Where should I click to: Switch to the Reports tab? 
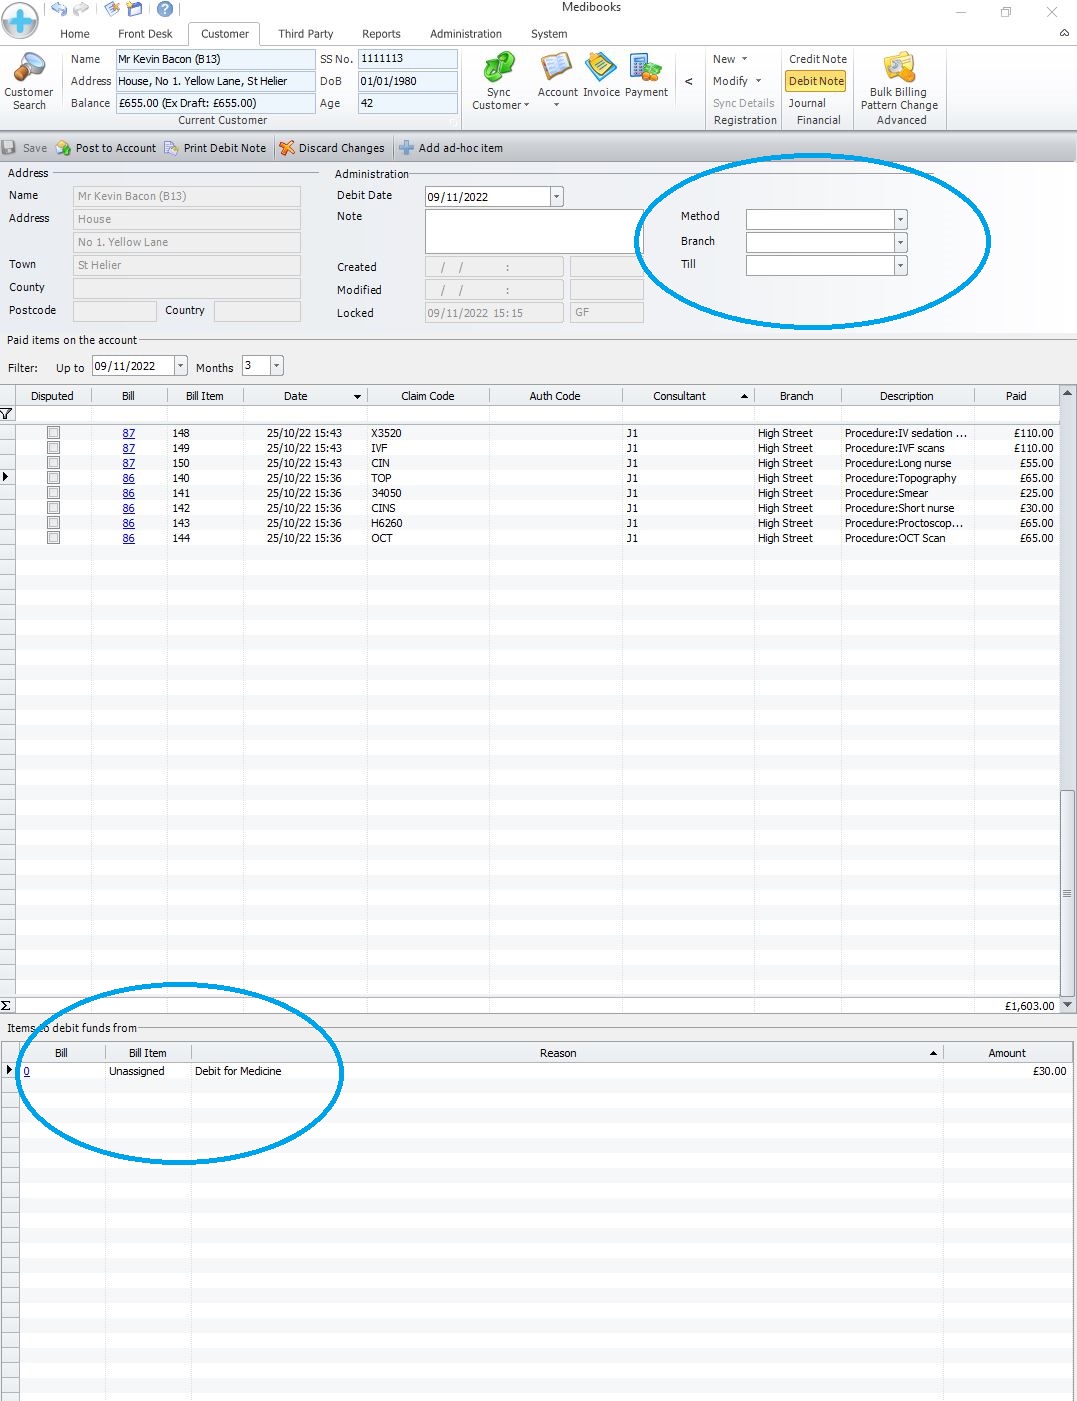[x=381, y=34]
